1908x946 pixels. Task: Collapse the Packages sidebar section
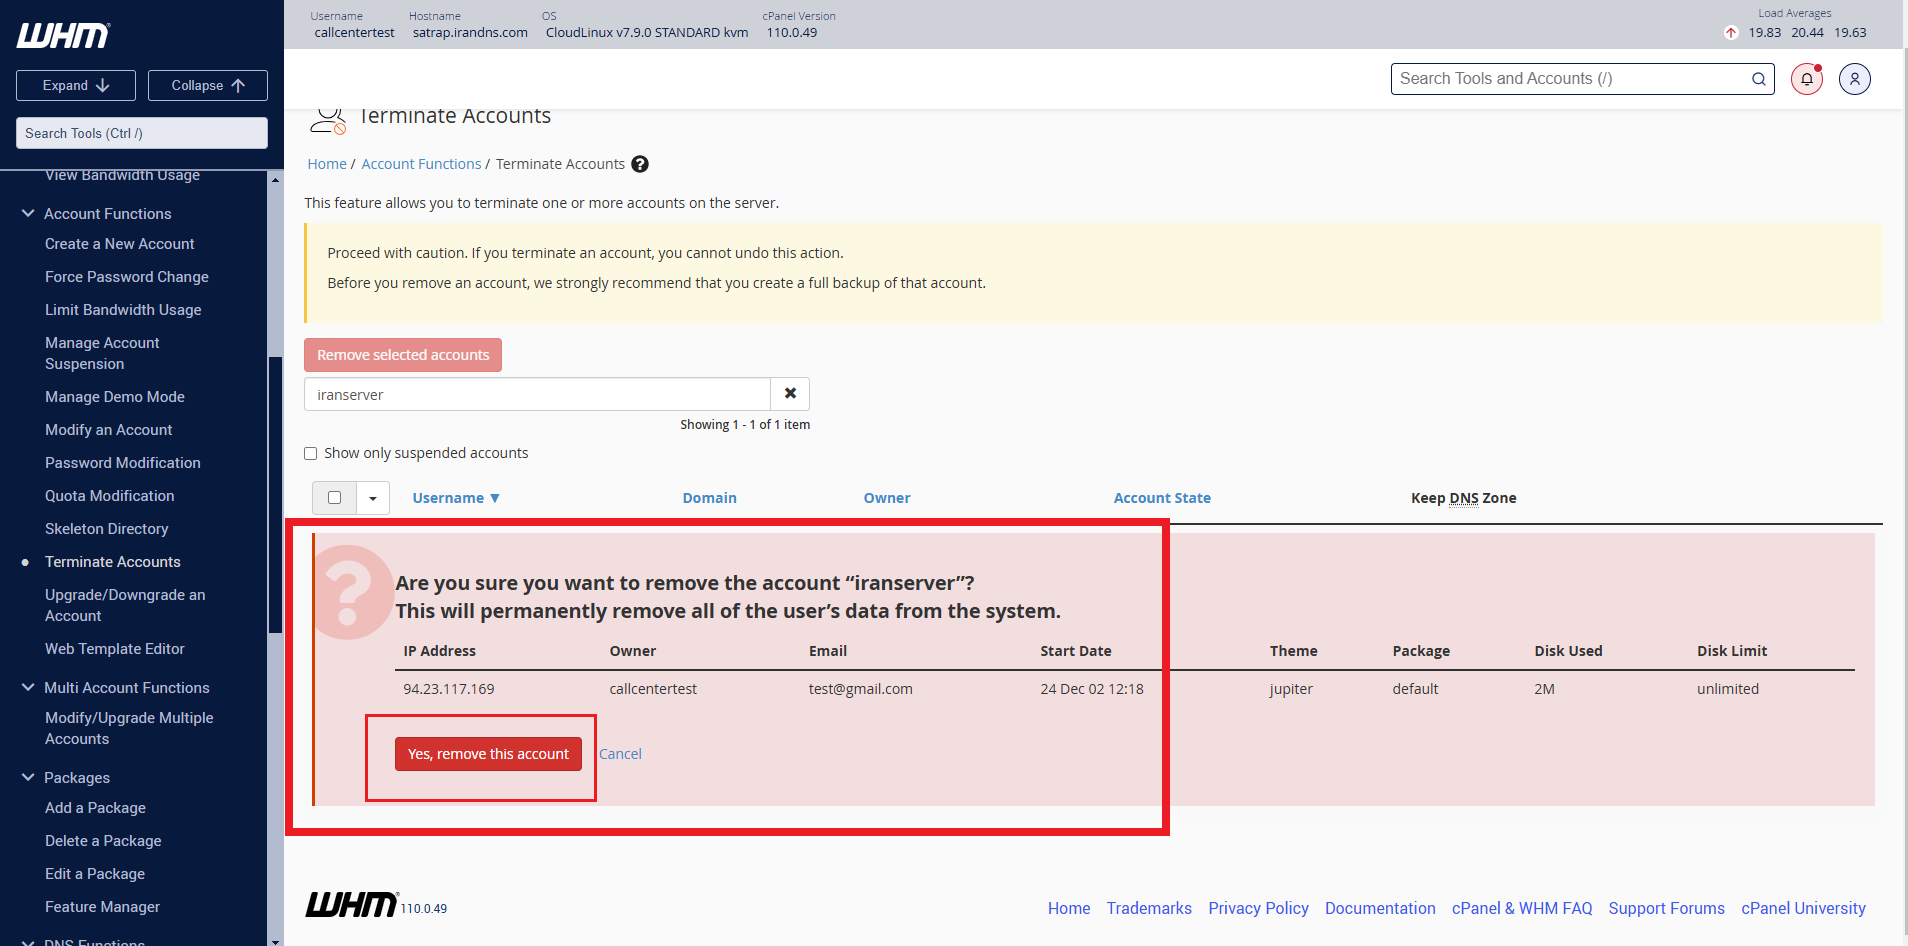pos(28,778)
